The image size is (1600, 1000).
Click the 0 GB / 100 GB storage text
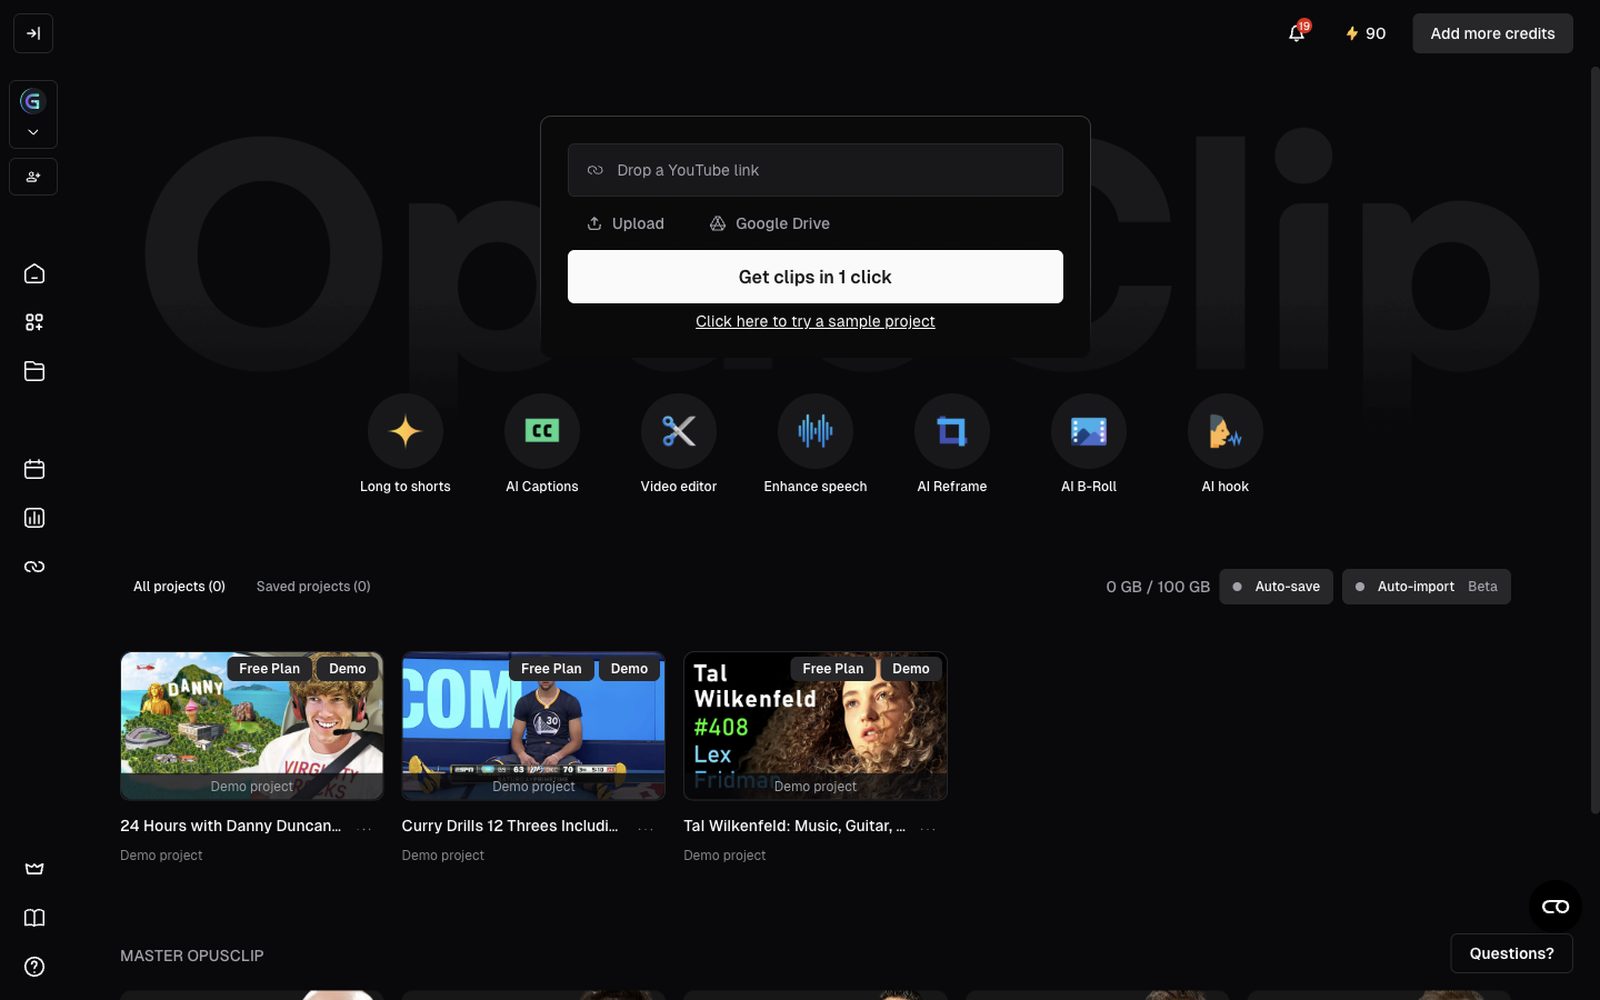click(1158, 587)
